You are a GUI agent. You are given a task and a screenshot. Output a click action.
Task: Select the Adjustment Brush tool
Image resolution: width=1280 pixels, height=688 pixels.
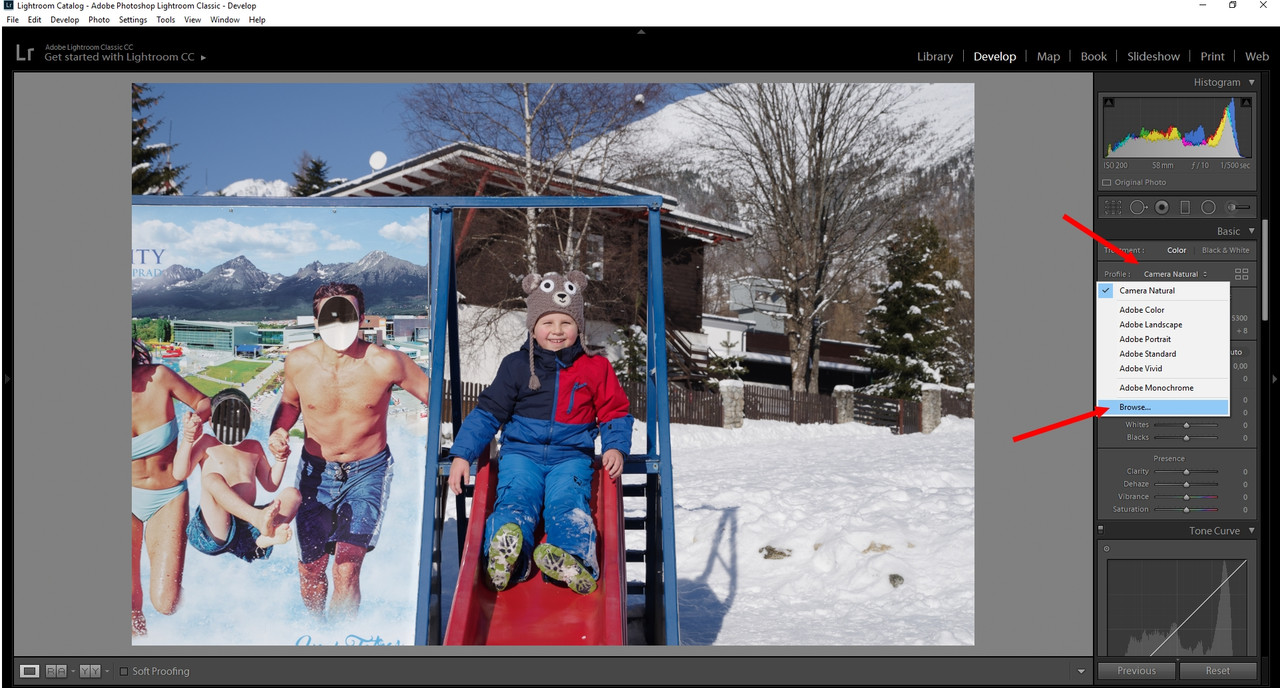[1238, 207]
